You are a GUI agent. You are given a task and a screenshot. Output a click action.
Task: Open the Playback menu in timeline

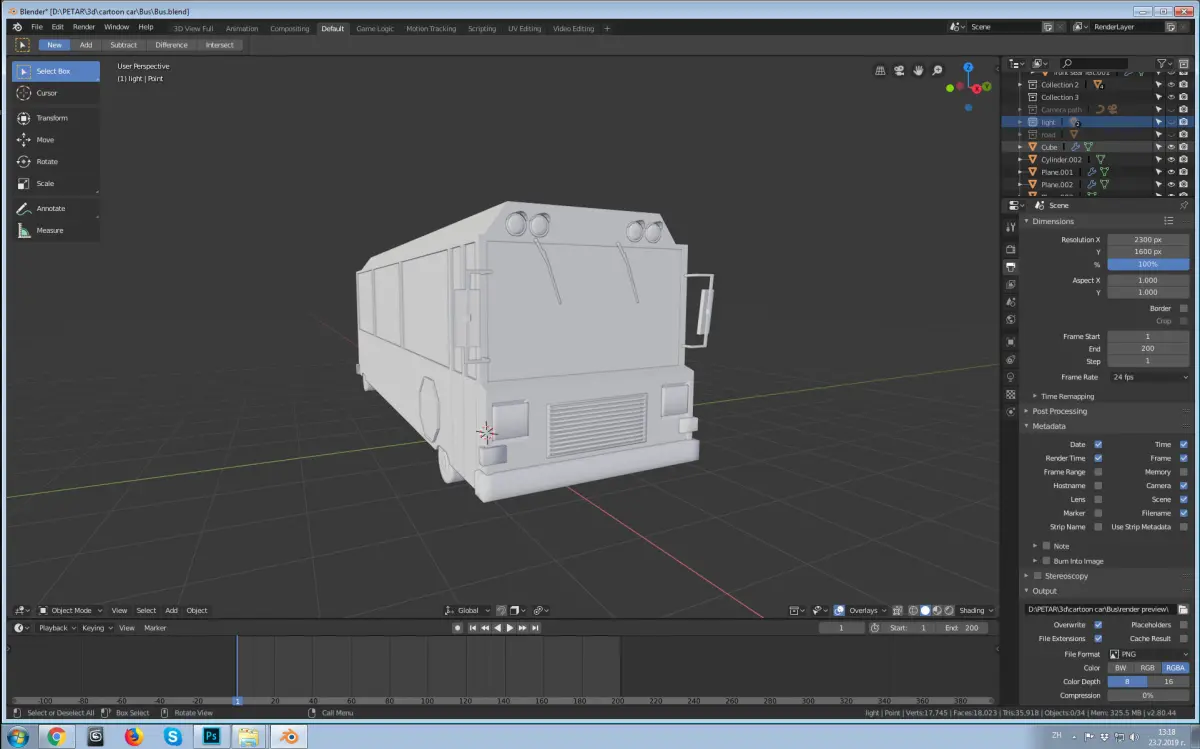55,628
